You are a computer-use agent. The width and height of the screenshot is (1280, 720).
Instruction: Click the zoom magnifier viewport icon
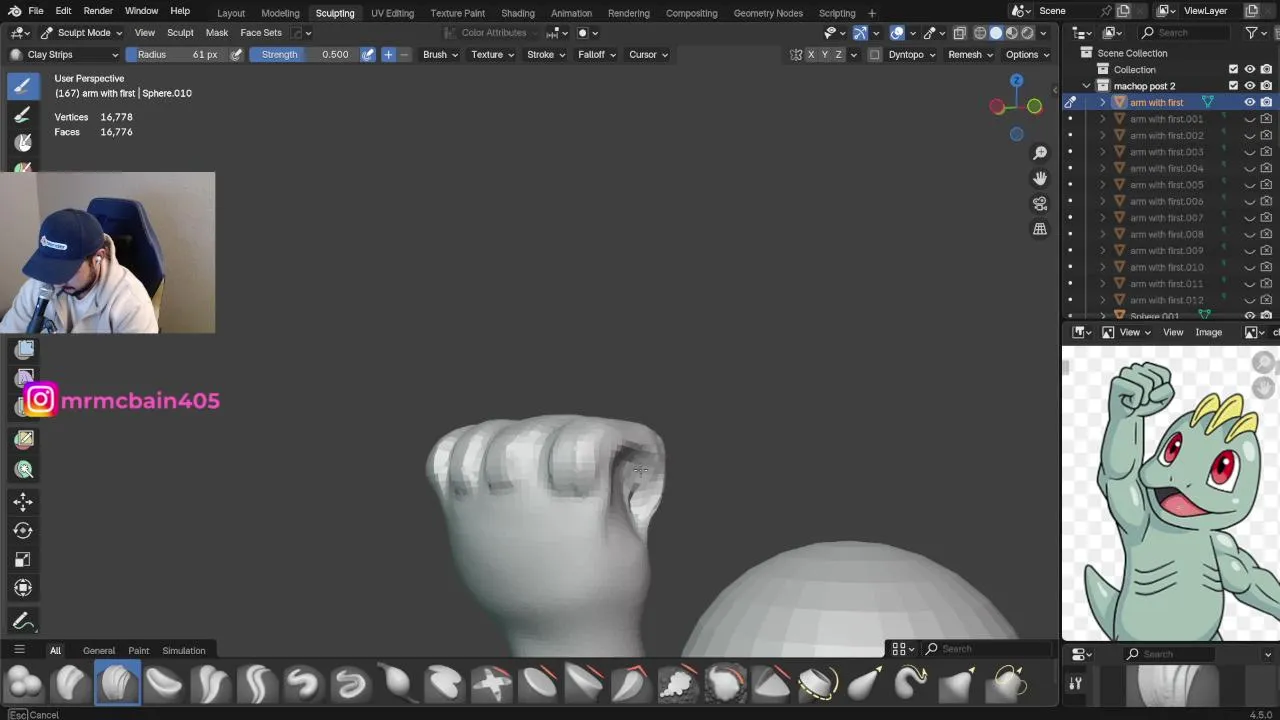pos(1040,152)
